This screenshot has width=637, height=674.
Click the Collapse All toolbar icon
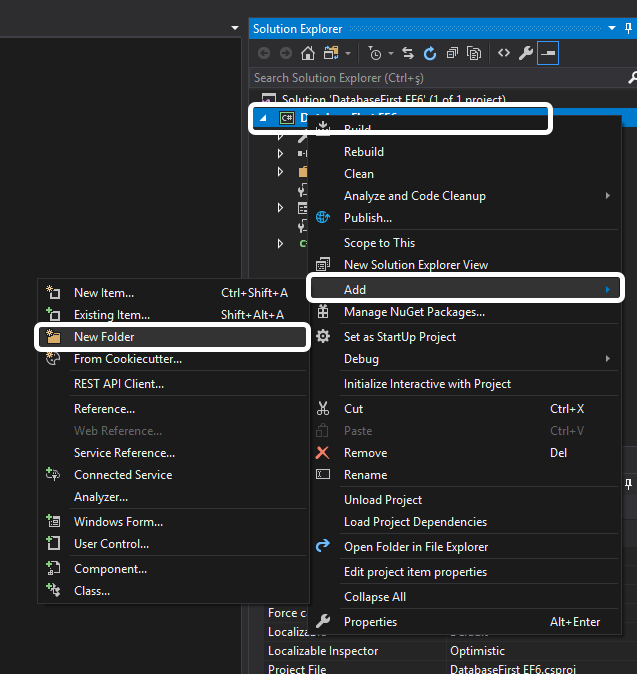(452, 53)
